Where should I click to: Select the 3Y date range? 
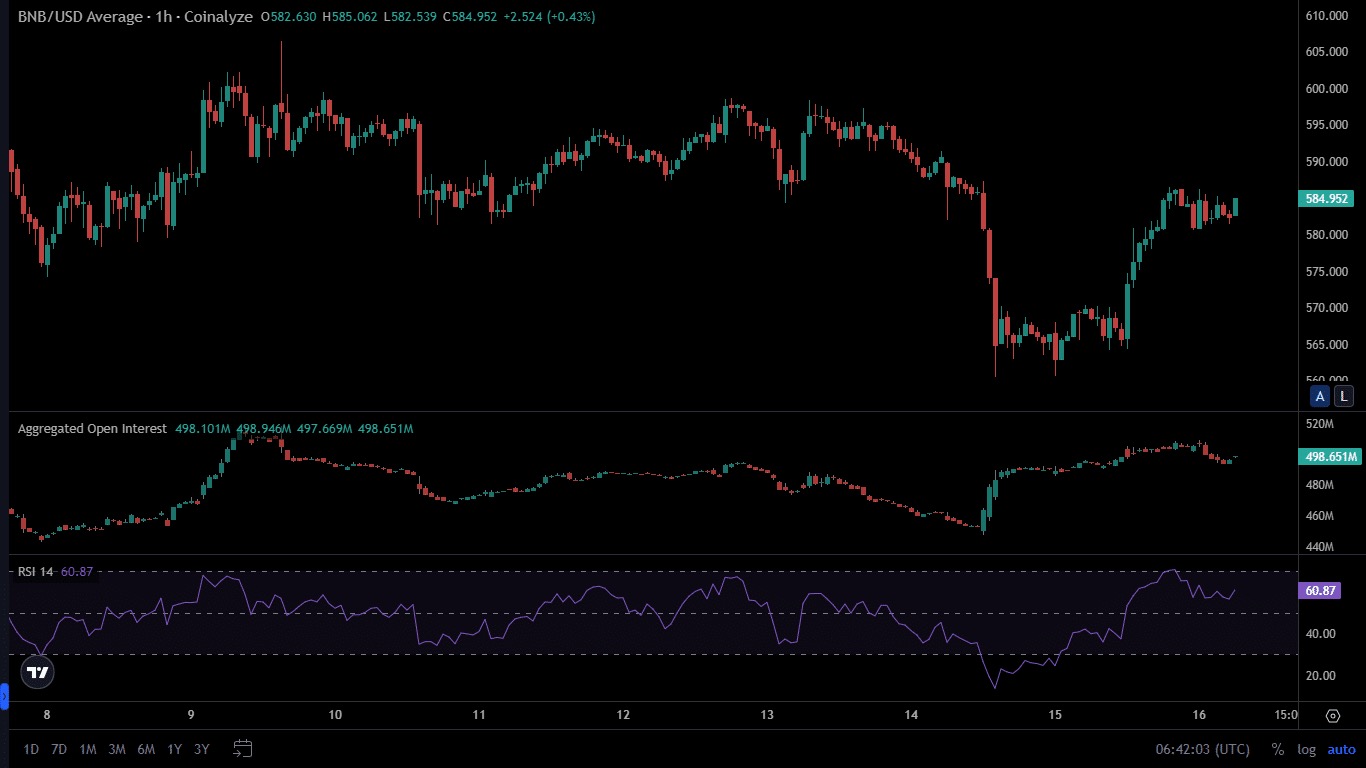point(202,749)
